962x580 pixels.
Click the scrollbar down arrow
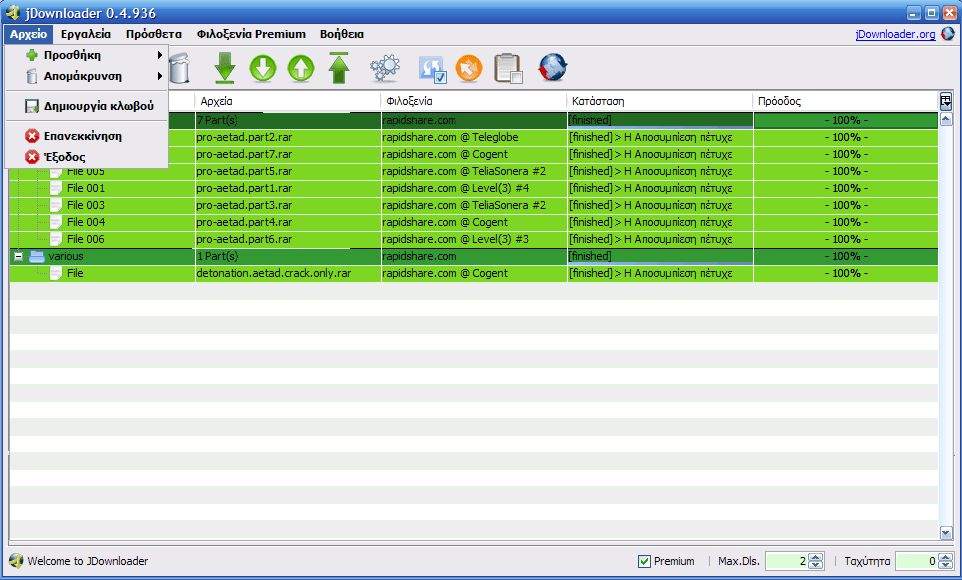click(945, 533)
